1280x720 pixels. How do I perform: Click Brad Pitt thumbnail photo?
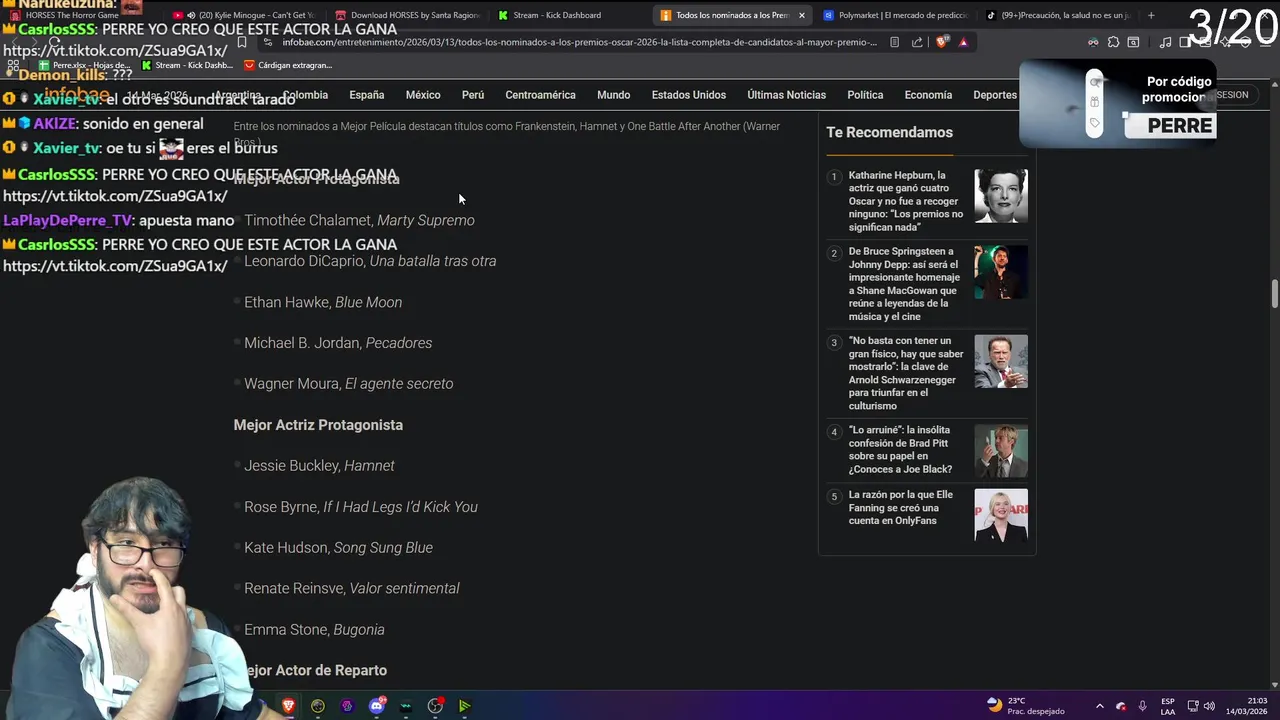tap(1001, 451)
